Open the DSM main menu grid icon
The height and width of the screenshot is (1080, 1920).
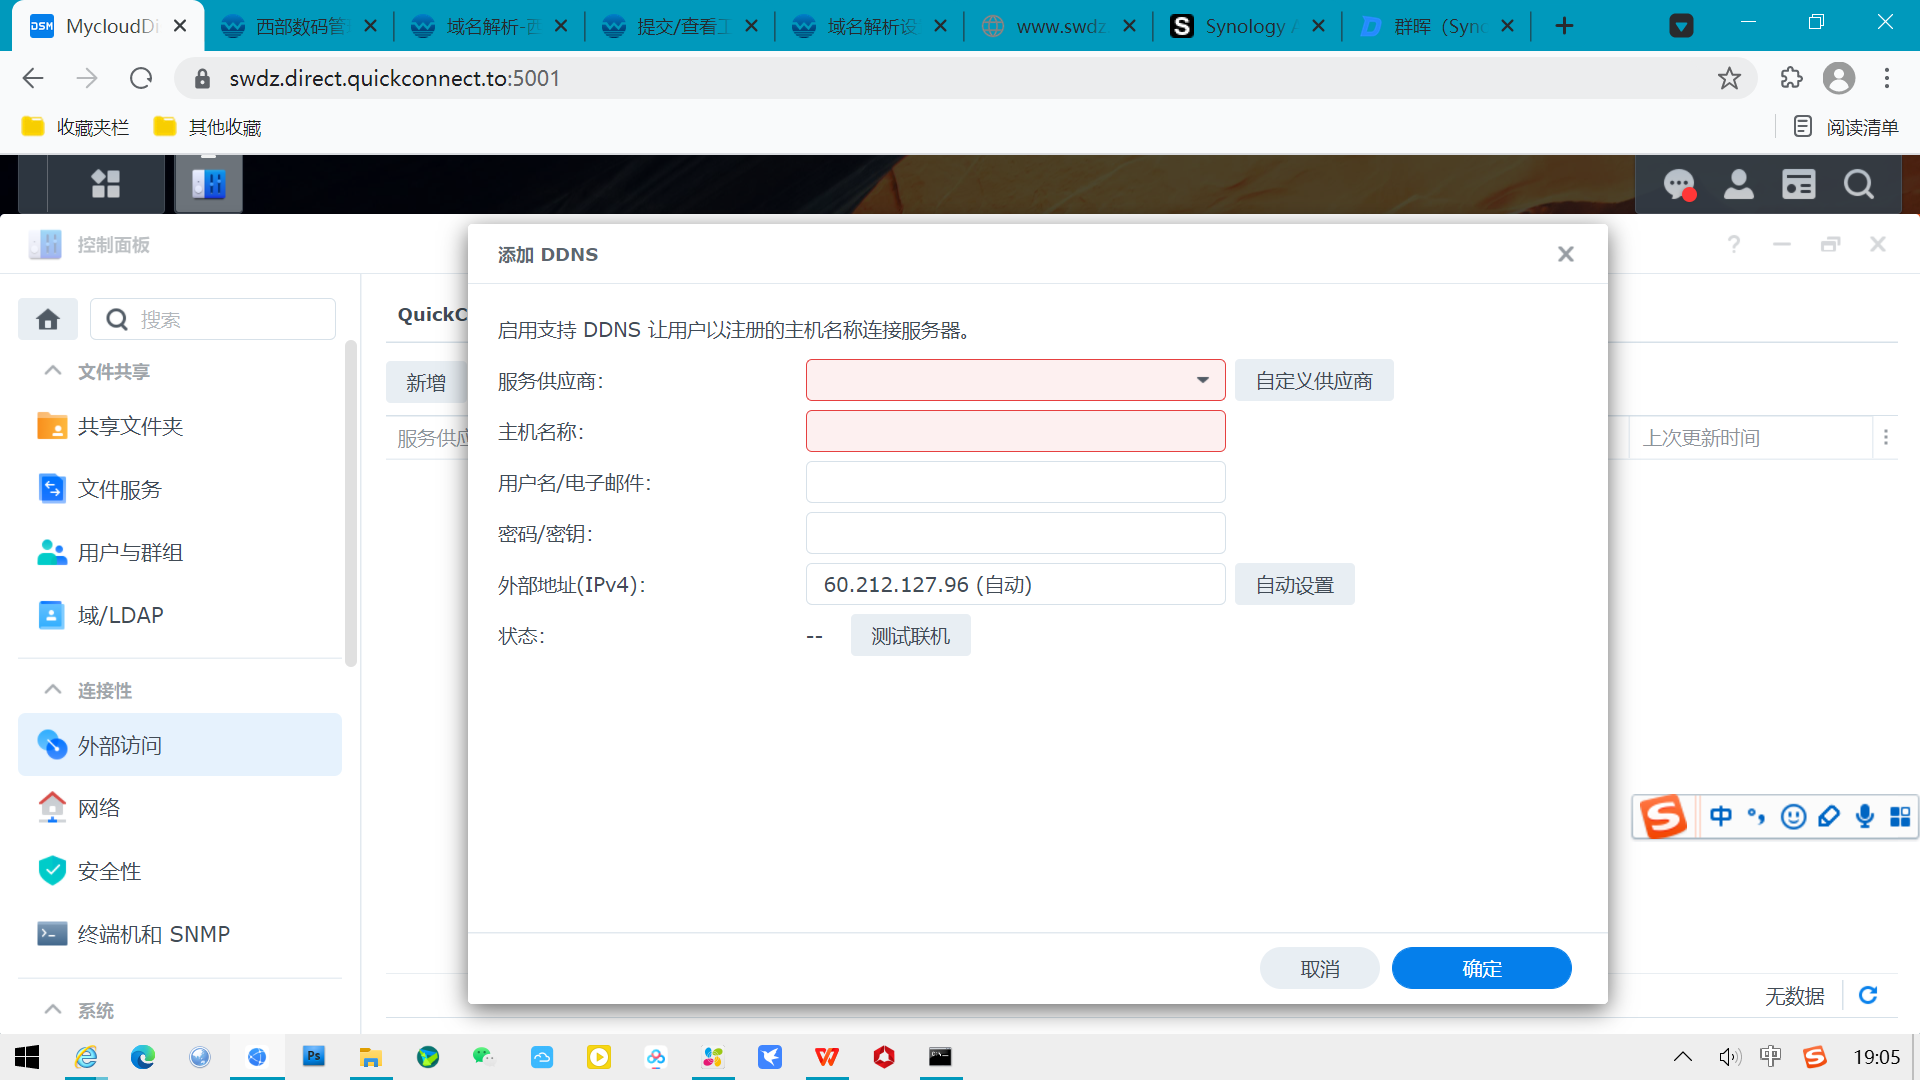click(x=105, y=184)
